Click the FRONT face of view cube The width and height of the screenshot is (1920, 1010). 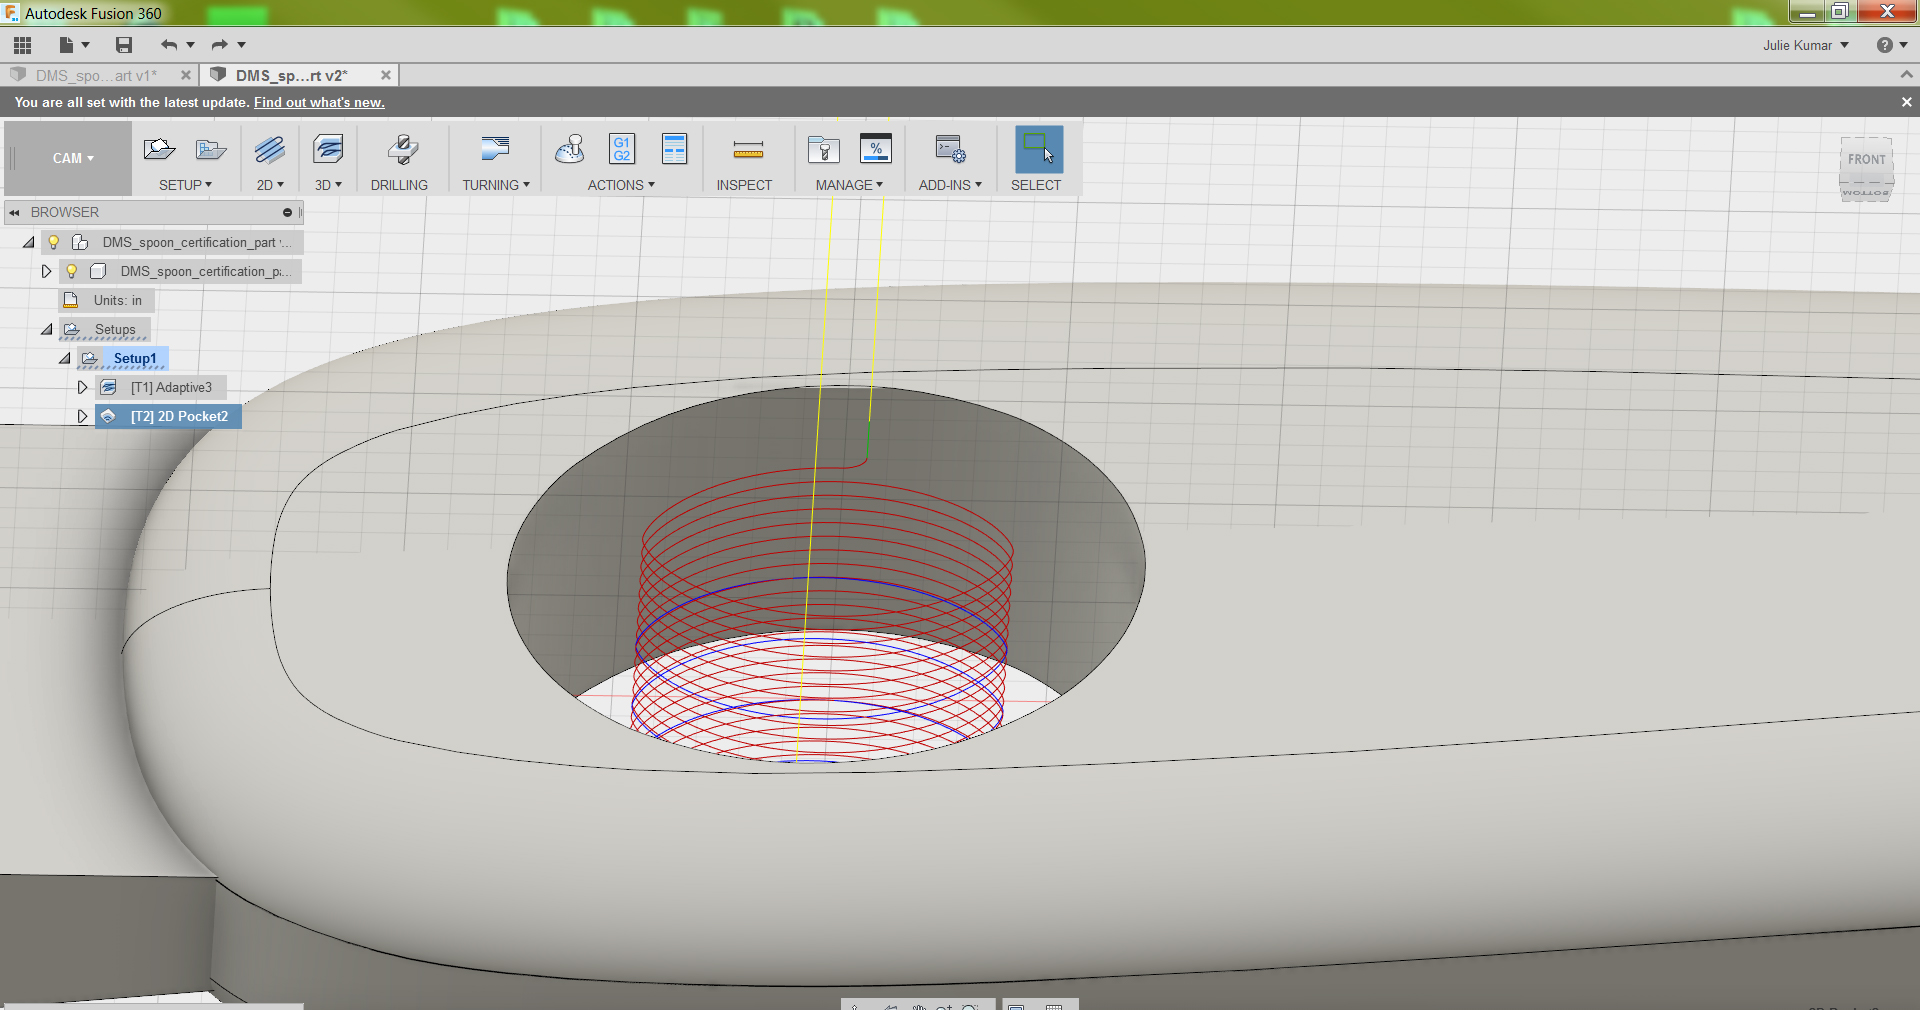point(1866,159)
